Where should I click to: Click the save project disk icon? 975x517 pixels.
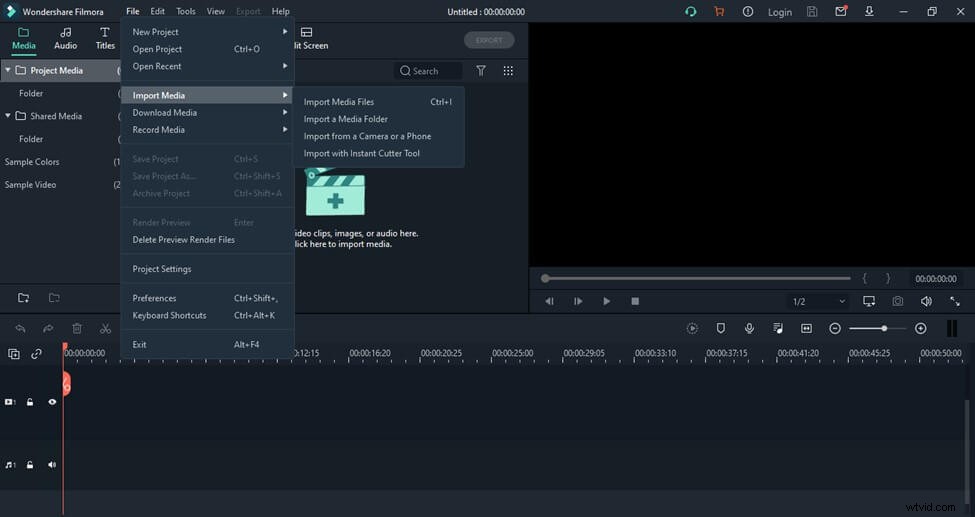click(x=811, y=12)
